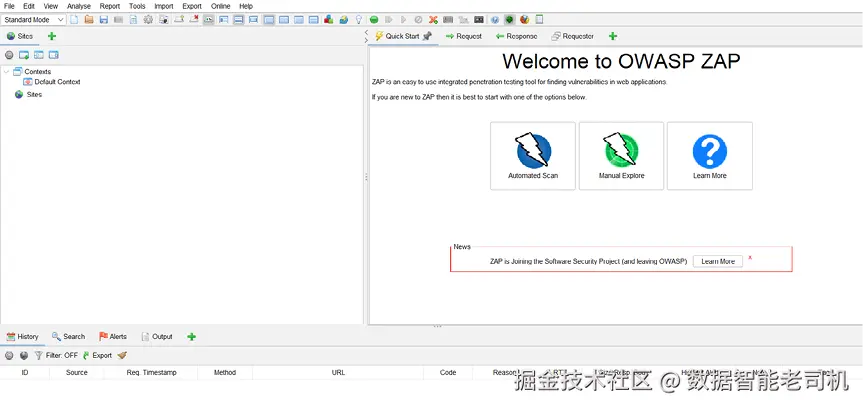
Task: Click the lightbulb tips icon
Action: [359, 20]
